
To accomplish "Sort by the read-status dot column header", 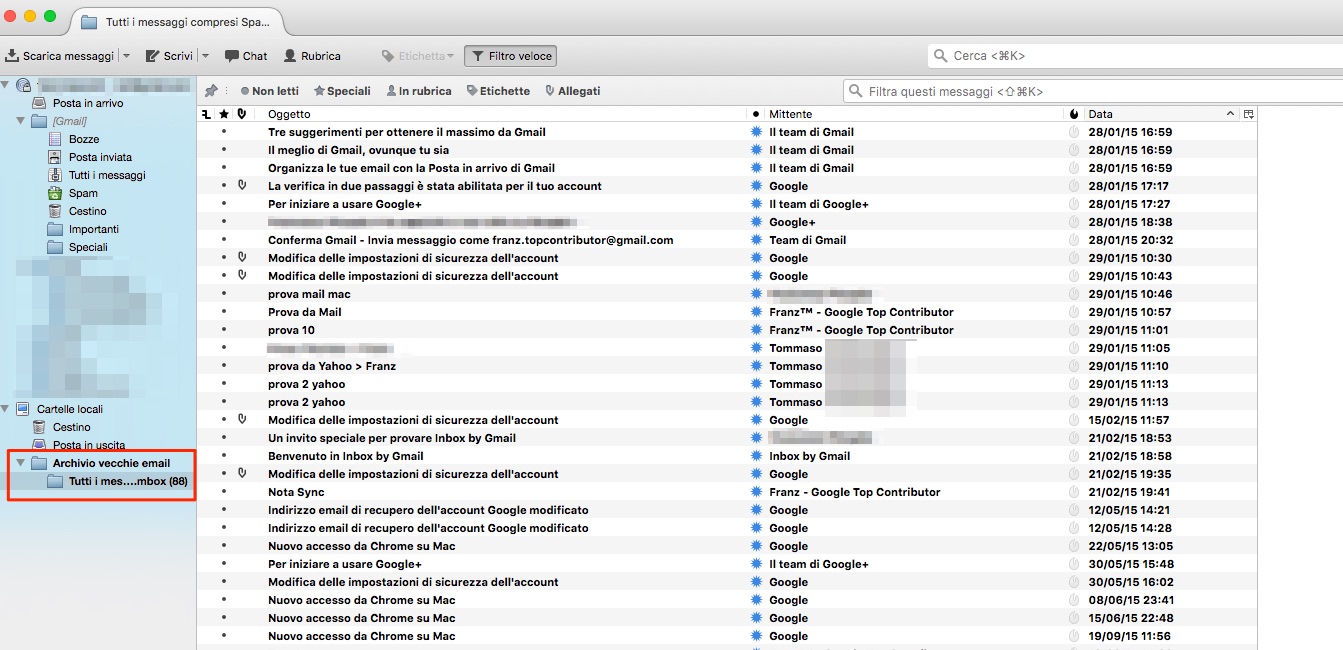I will pyautogui.click(x=756, y=114).
